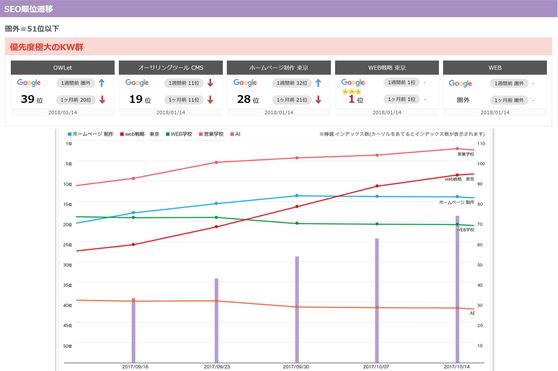Toggle the web戦略 東京 legend entry
The width and height of the screenshot is (558, 371).
point(140,134)
